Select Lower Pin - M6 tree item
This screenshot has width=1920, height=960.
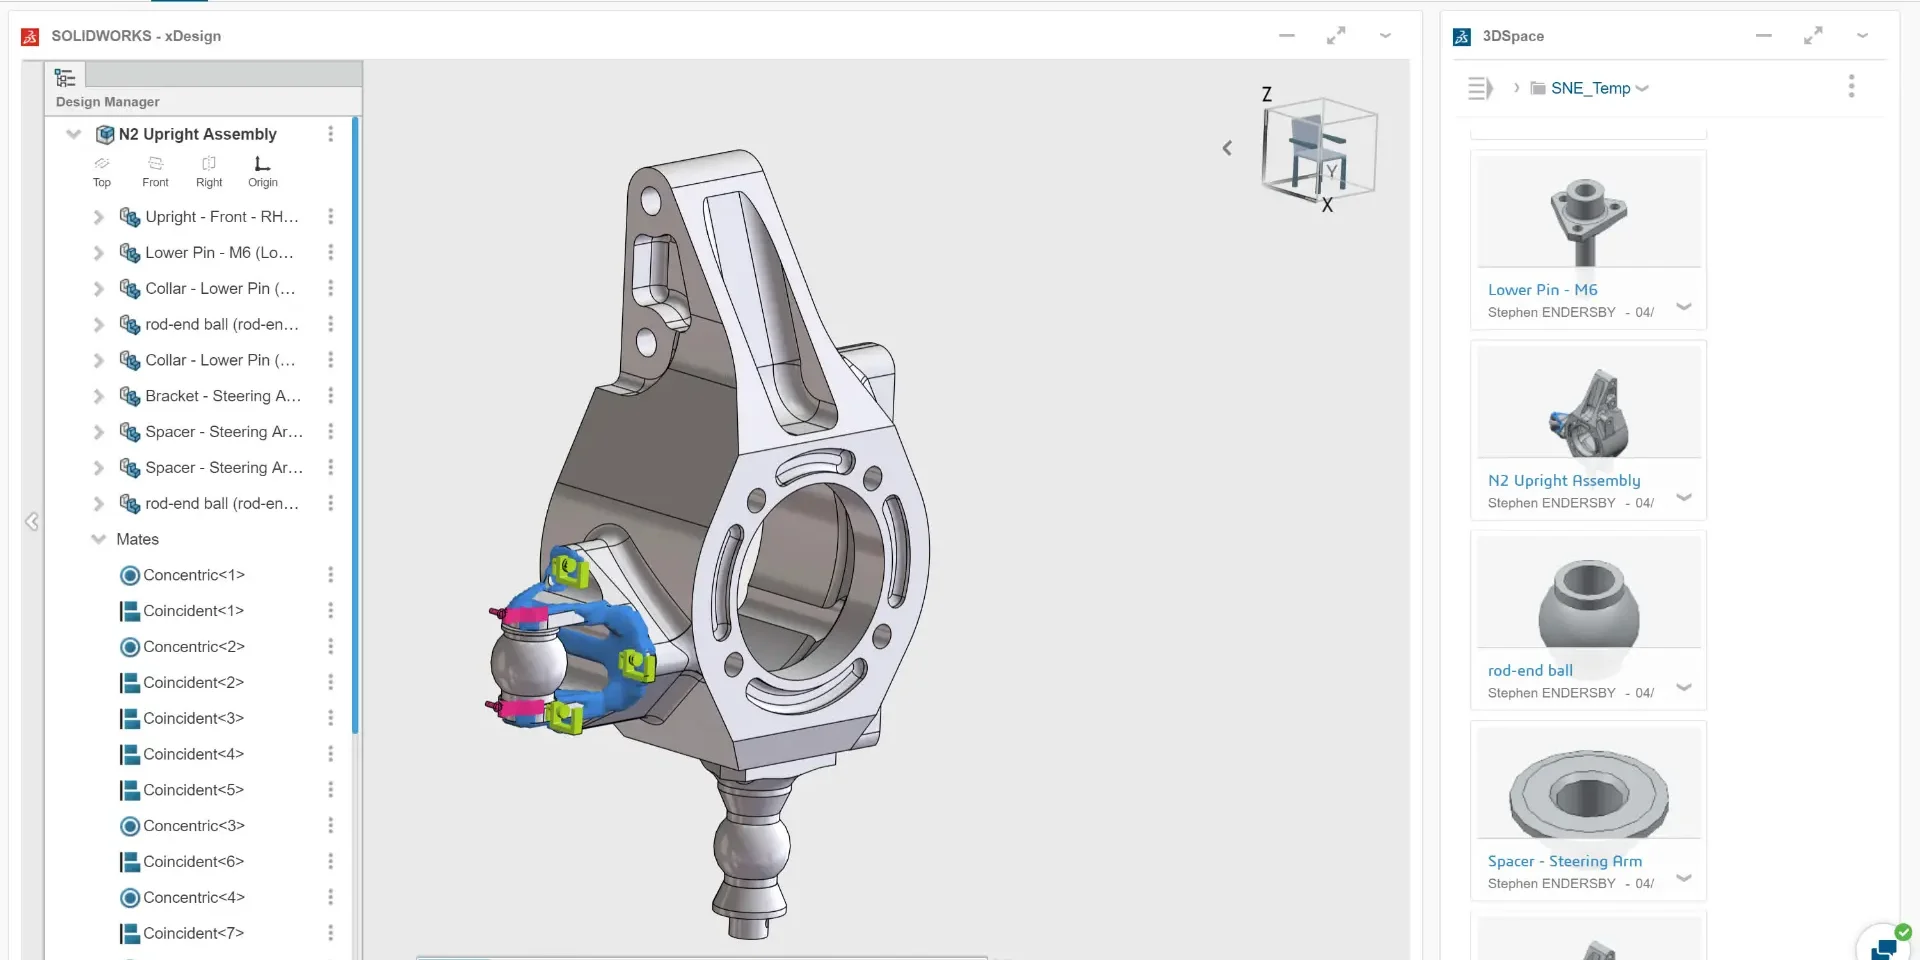[x=219, y=253]
